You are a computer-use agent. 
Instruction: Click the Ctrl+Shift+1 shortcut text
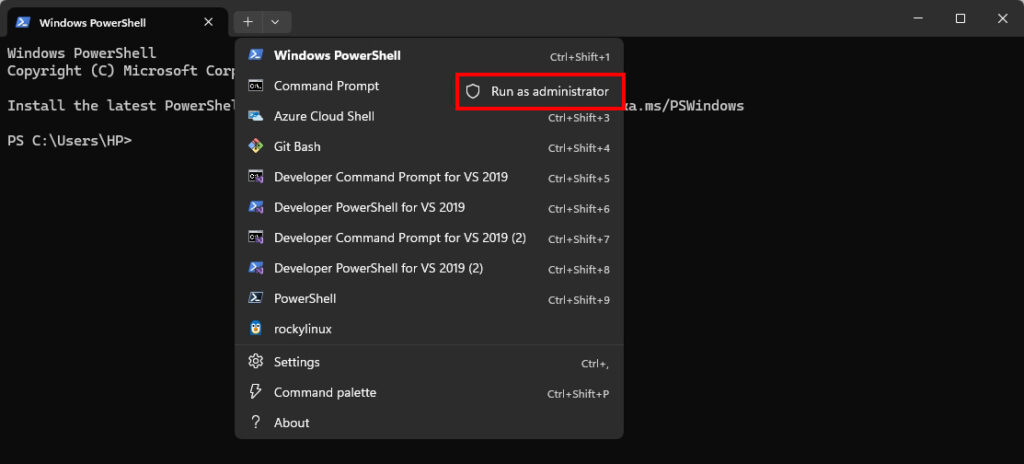pos(580,57)
